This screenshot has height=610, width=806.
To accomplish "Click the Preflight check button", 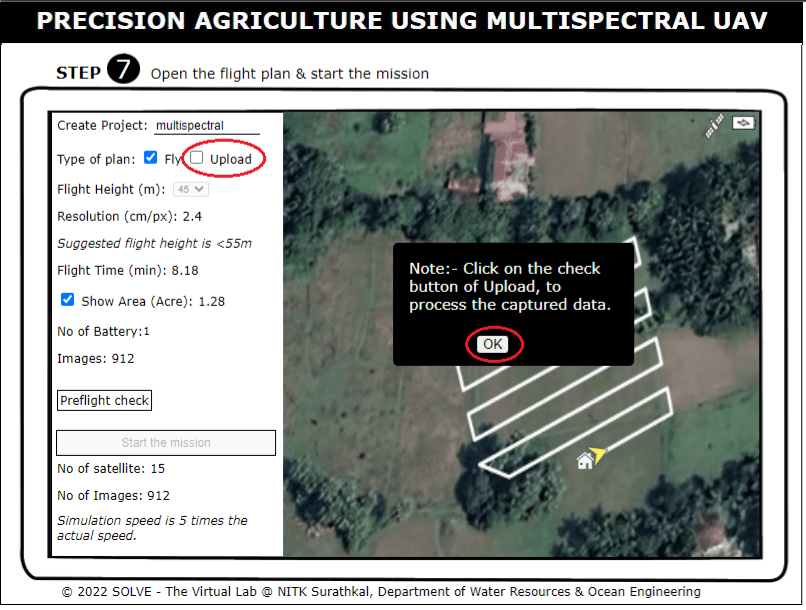I will point(104,401).
